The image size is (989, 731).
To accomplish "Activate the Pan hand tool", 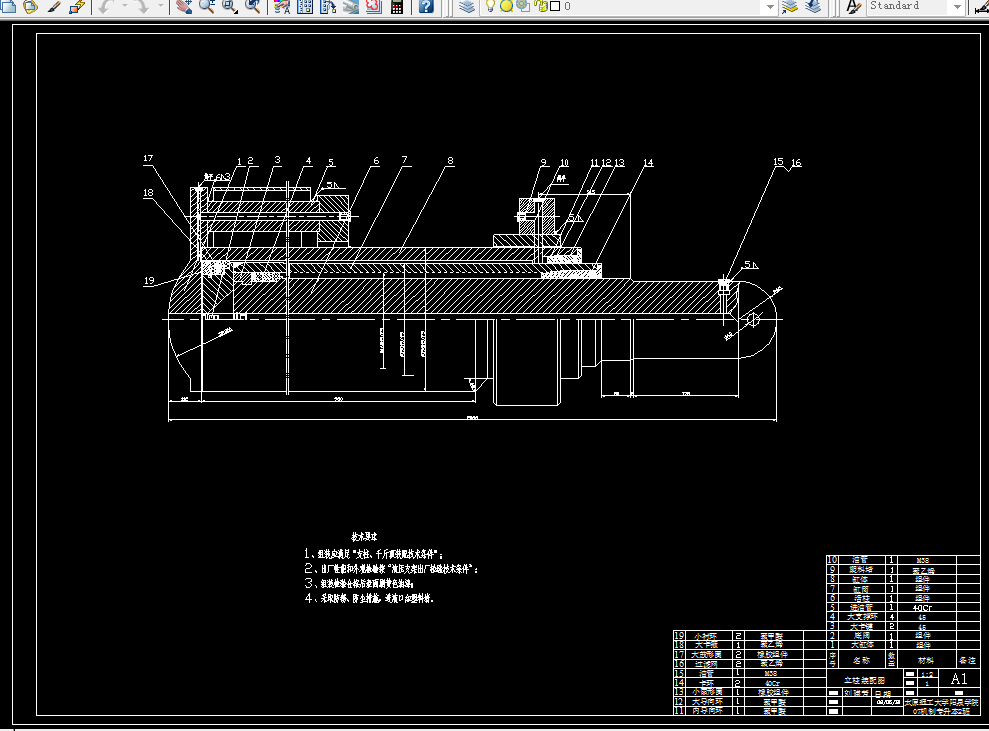I will 184,6.
